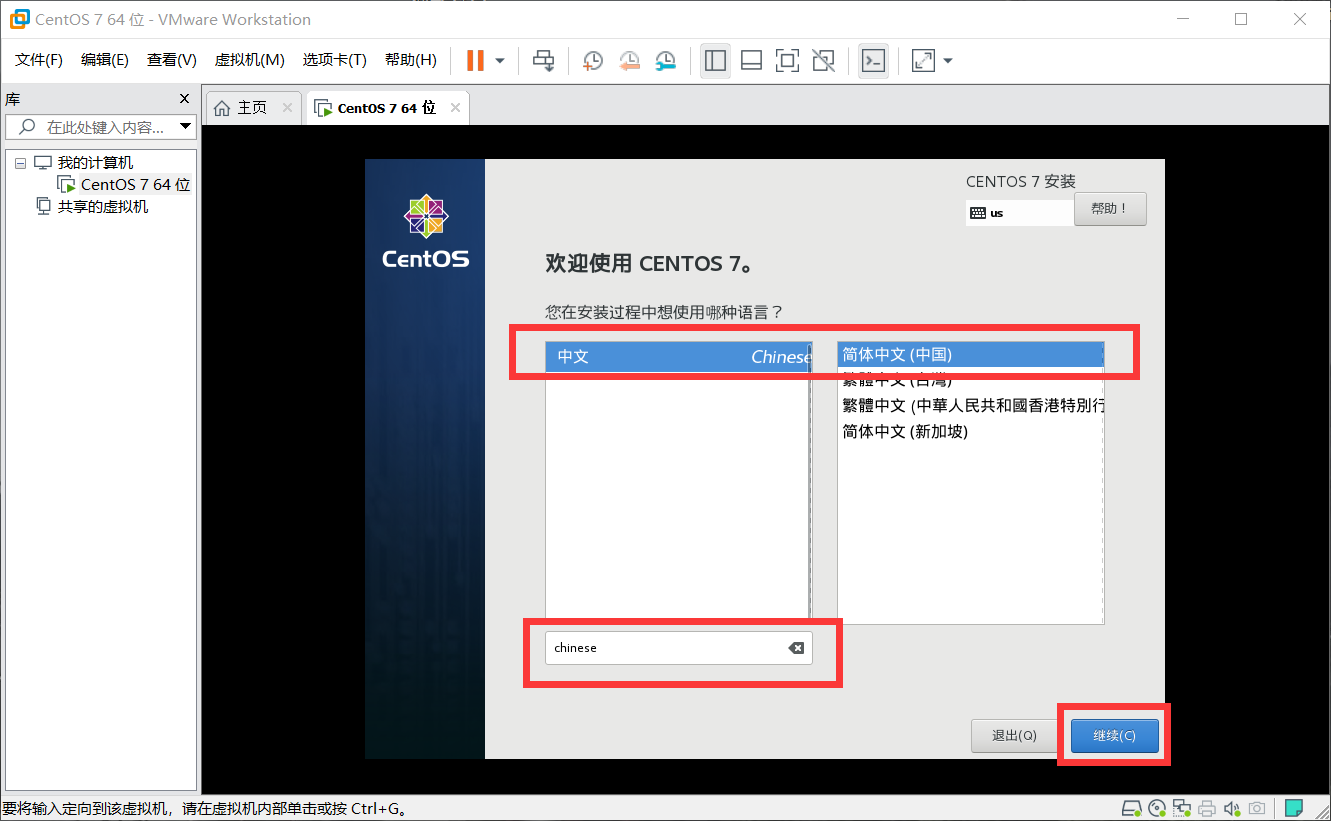The height and width of the screenshot is (821, 1331).
Task: Click the VMware Workstation title bar logo
Action: click(18, 19)
